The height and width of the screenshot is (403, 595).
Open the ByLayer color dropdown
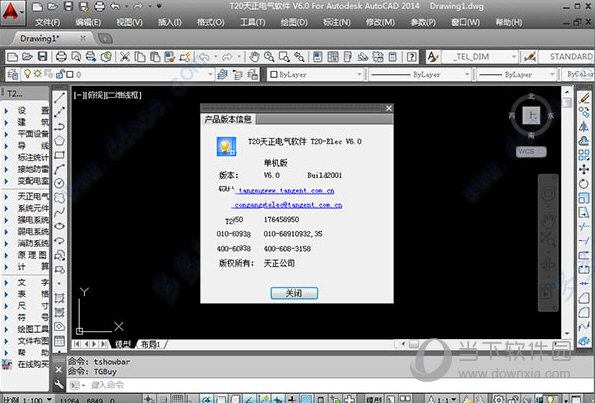coord(316,74)
